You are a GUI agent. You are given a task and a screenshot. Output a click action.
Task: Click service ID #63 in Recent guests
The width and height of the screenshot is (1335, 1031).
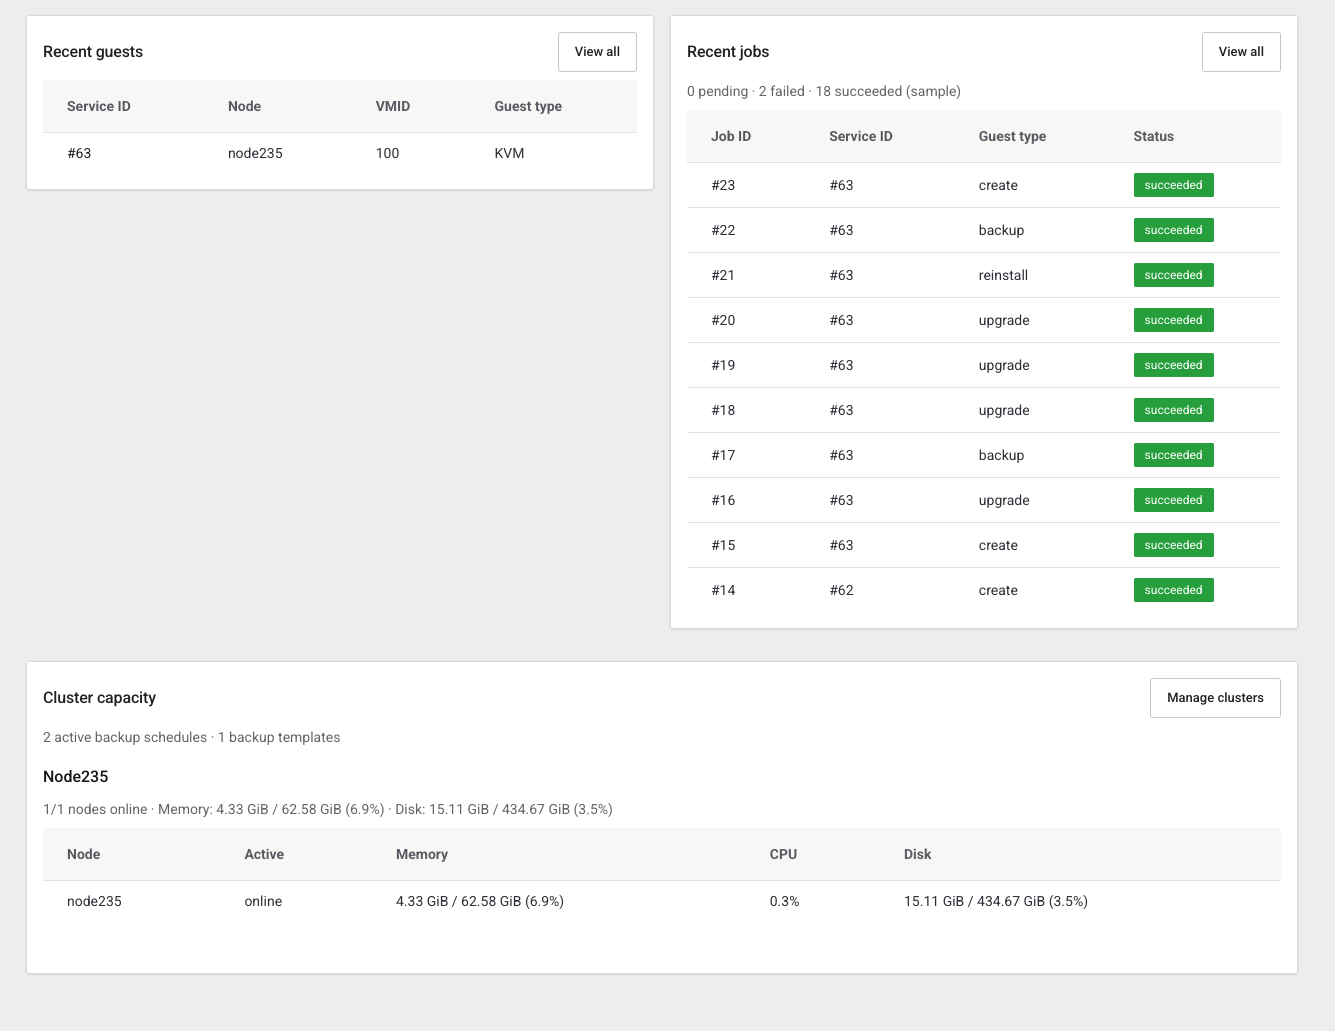click(79, 153)
